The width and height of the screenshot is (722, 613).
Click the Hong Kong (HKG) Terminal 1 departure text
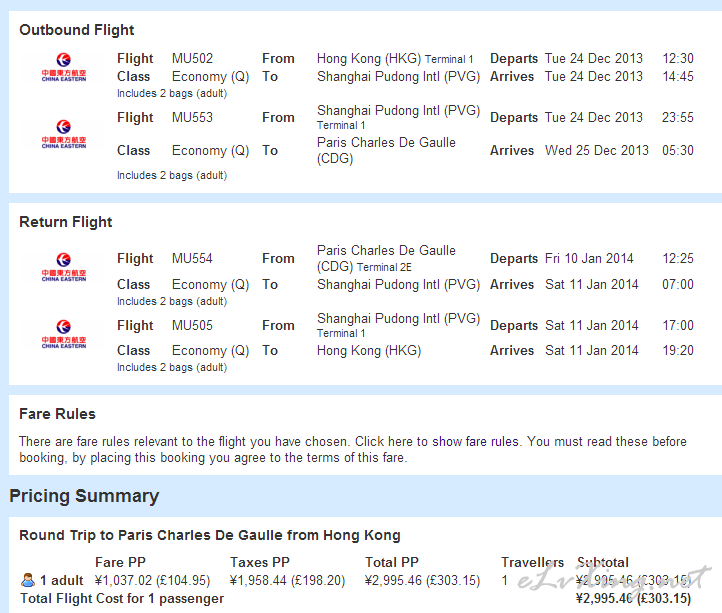(395, 58)
